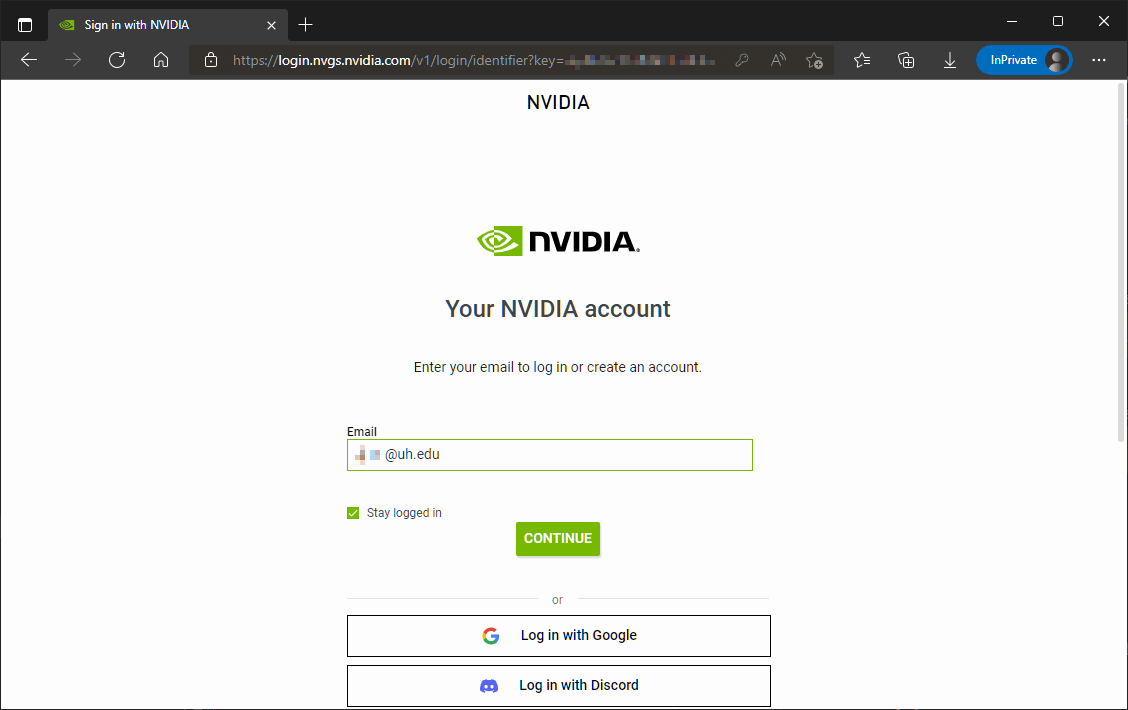Add this page to favorites
This screenshot has width=1128, height=710.
815,60
